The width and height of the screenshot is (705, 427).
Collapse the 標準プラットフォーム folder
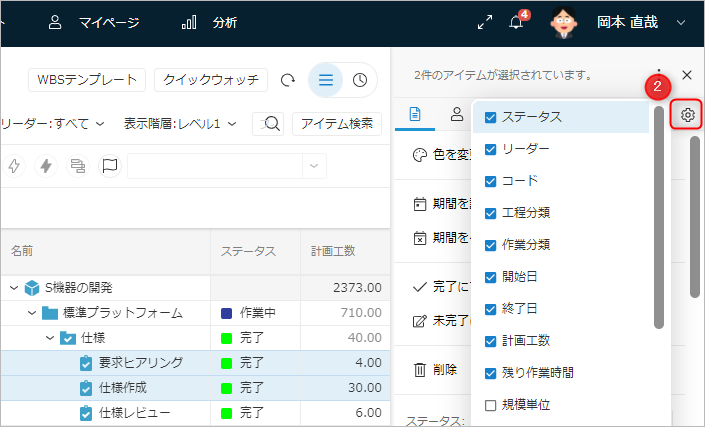point(31,313)
